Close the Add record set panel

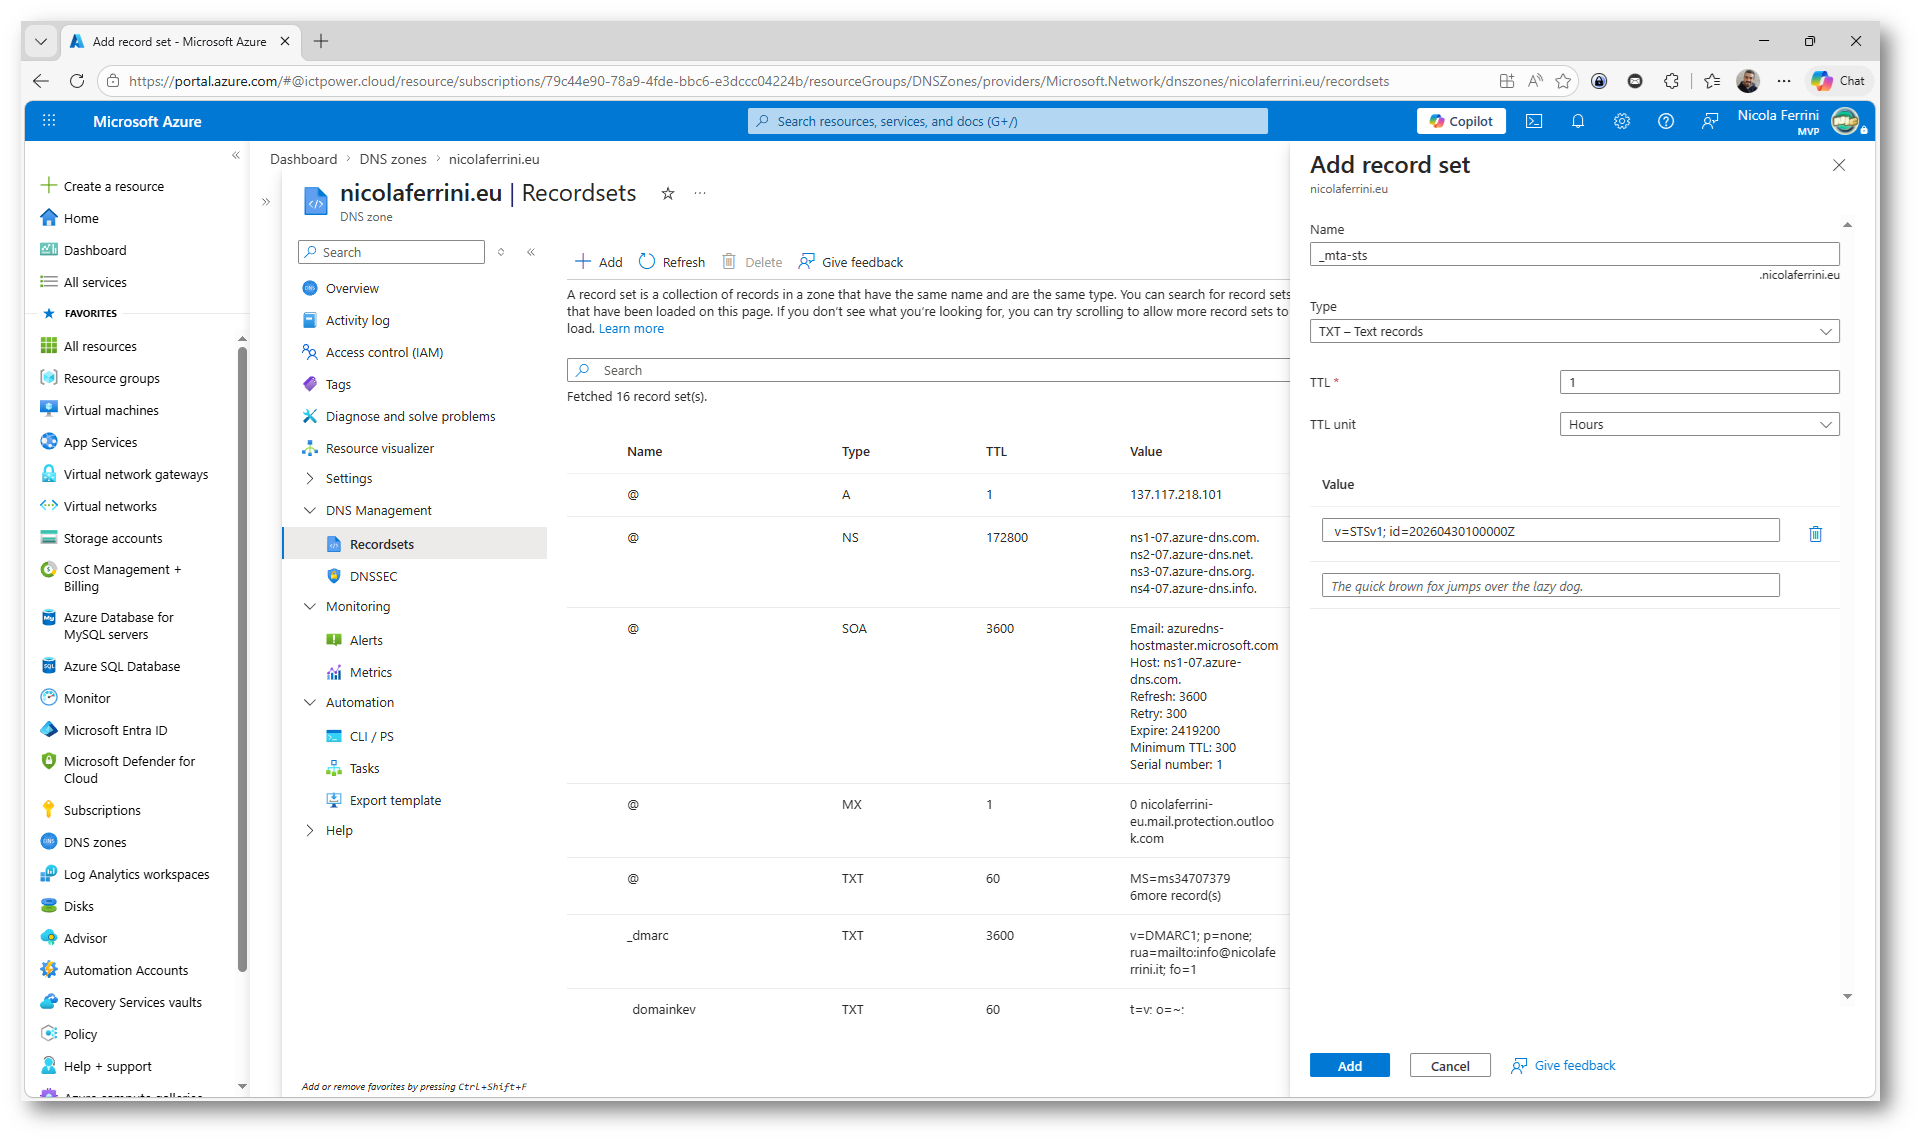click(1838, 165)
